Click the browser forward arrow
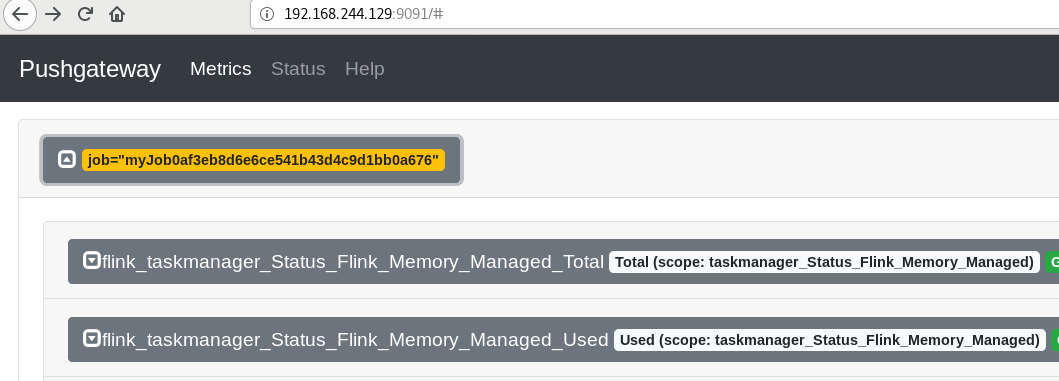 [53, 14]
